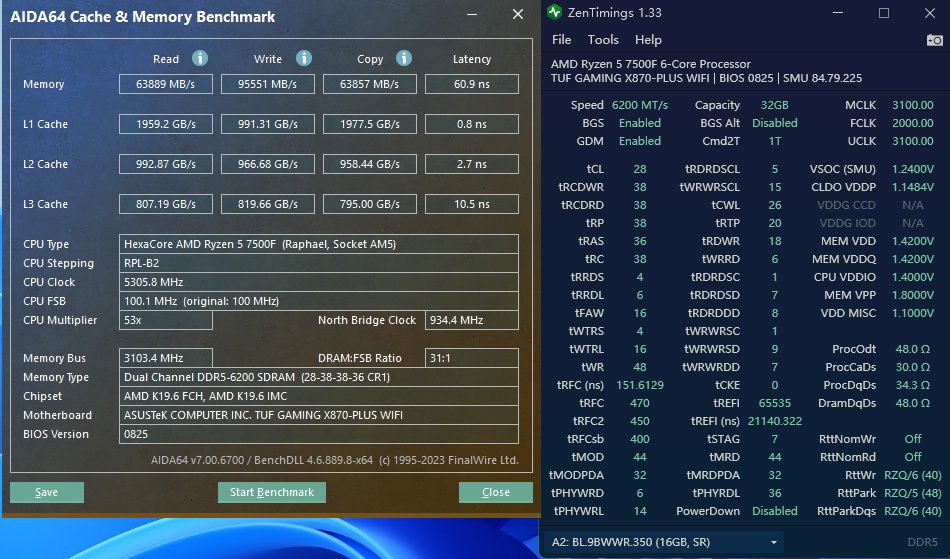Click the Copy info icon in AIDA64
The width and height of the screenshot is (950, 559).
[x=404, y=58]
